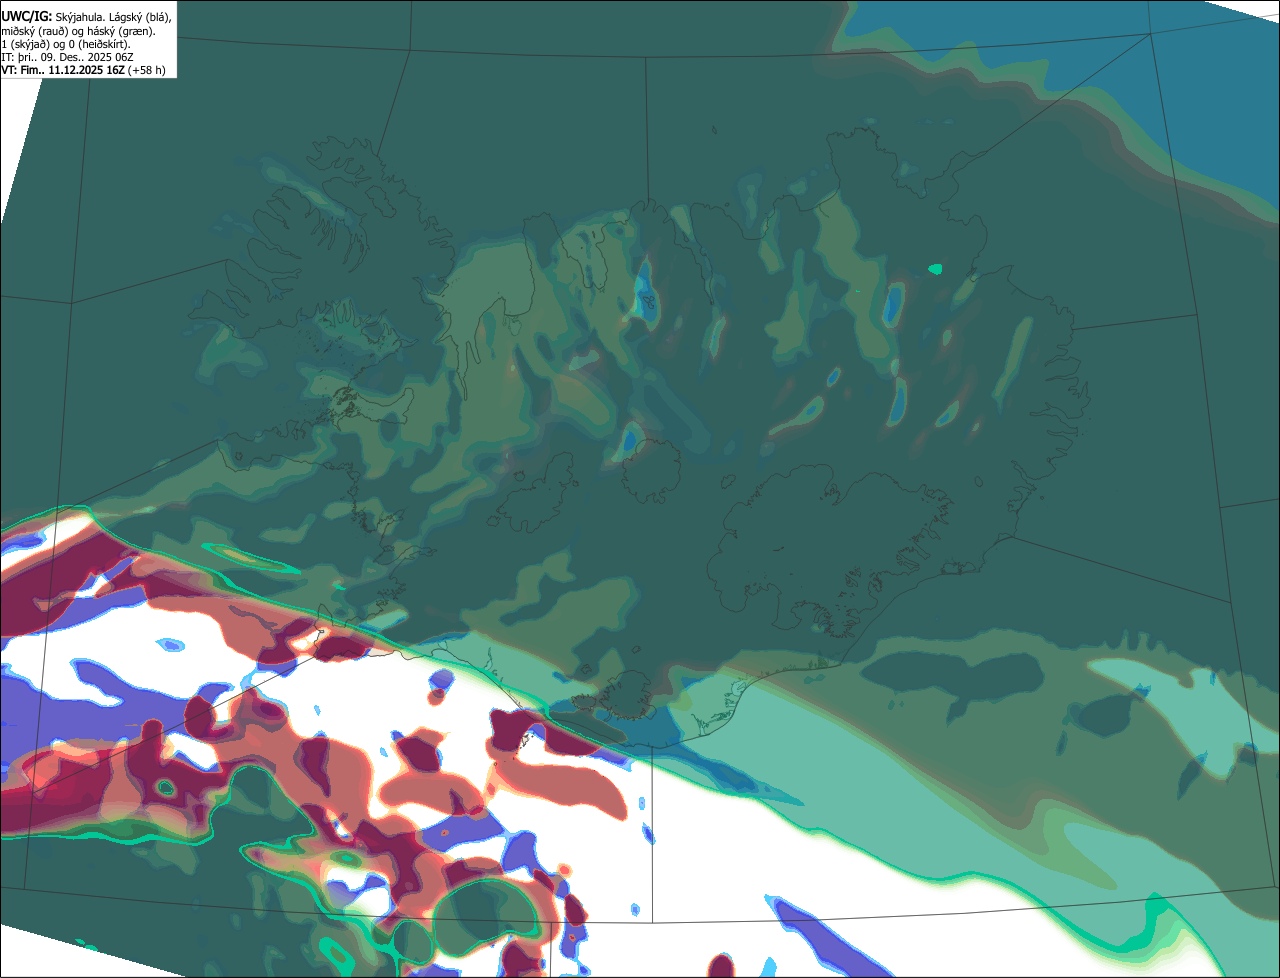Image resolution: width=1280 pixels, height=978 pixels.
Task: Click the 'UWC/IG:' title in the legend
Action: click(x=27, y=17)
